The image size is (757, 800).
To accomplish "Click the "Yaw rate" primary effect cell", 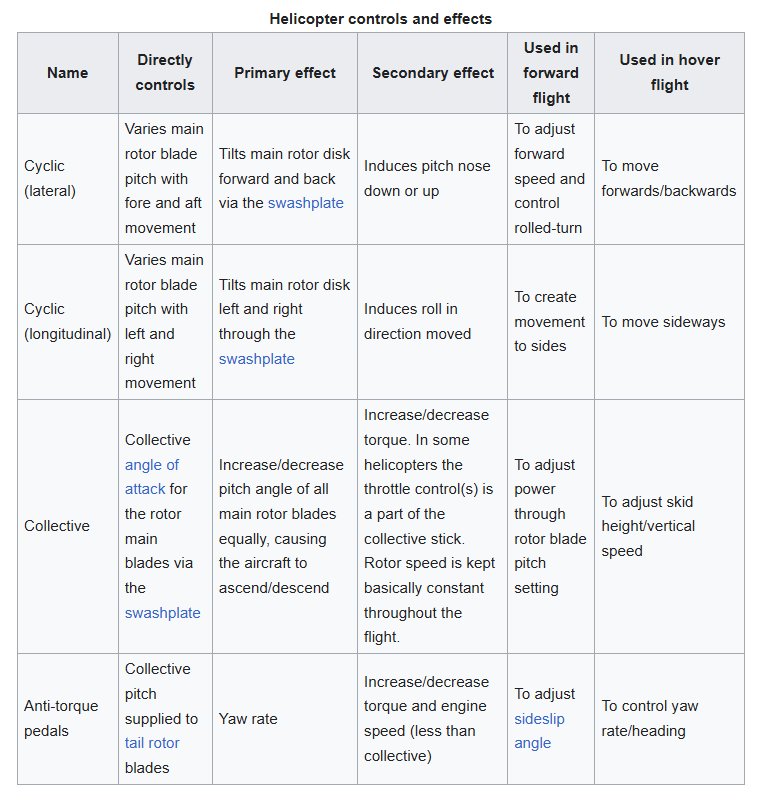I will point(248,719).
